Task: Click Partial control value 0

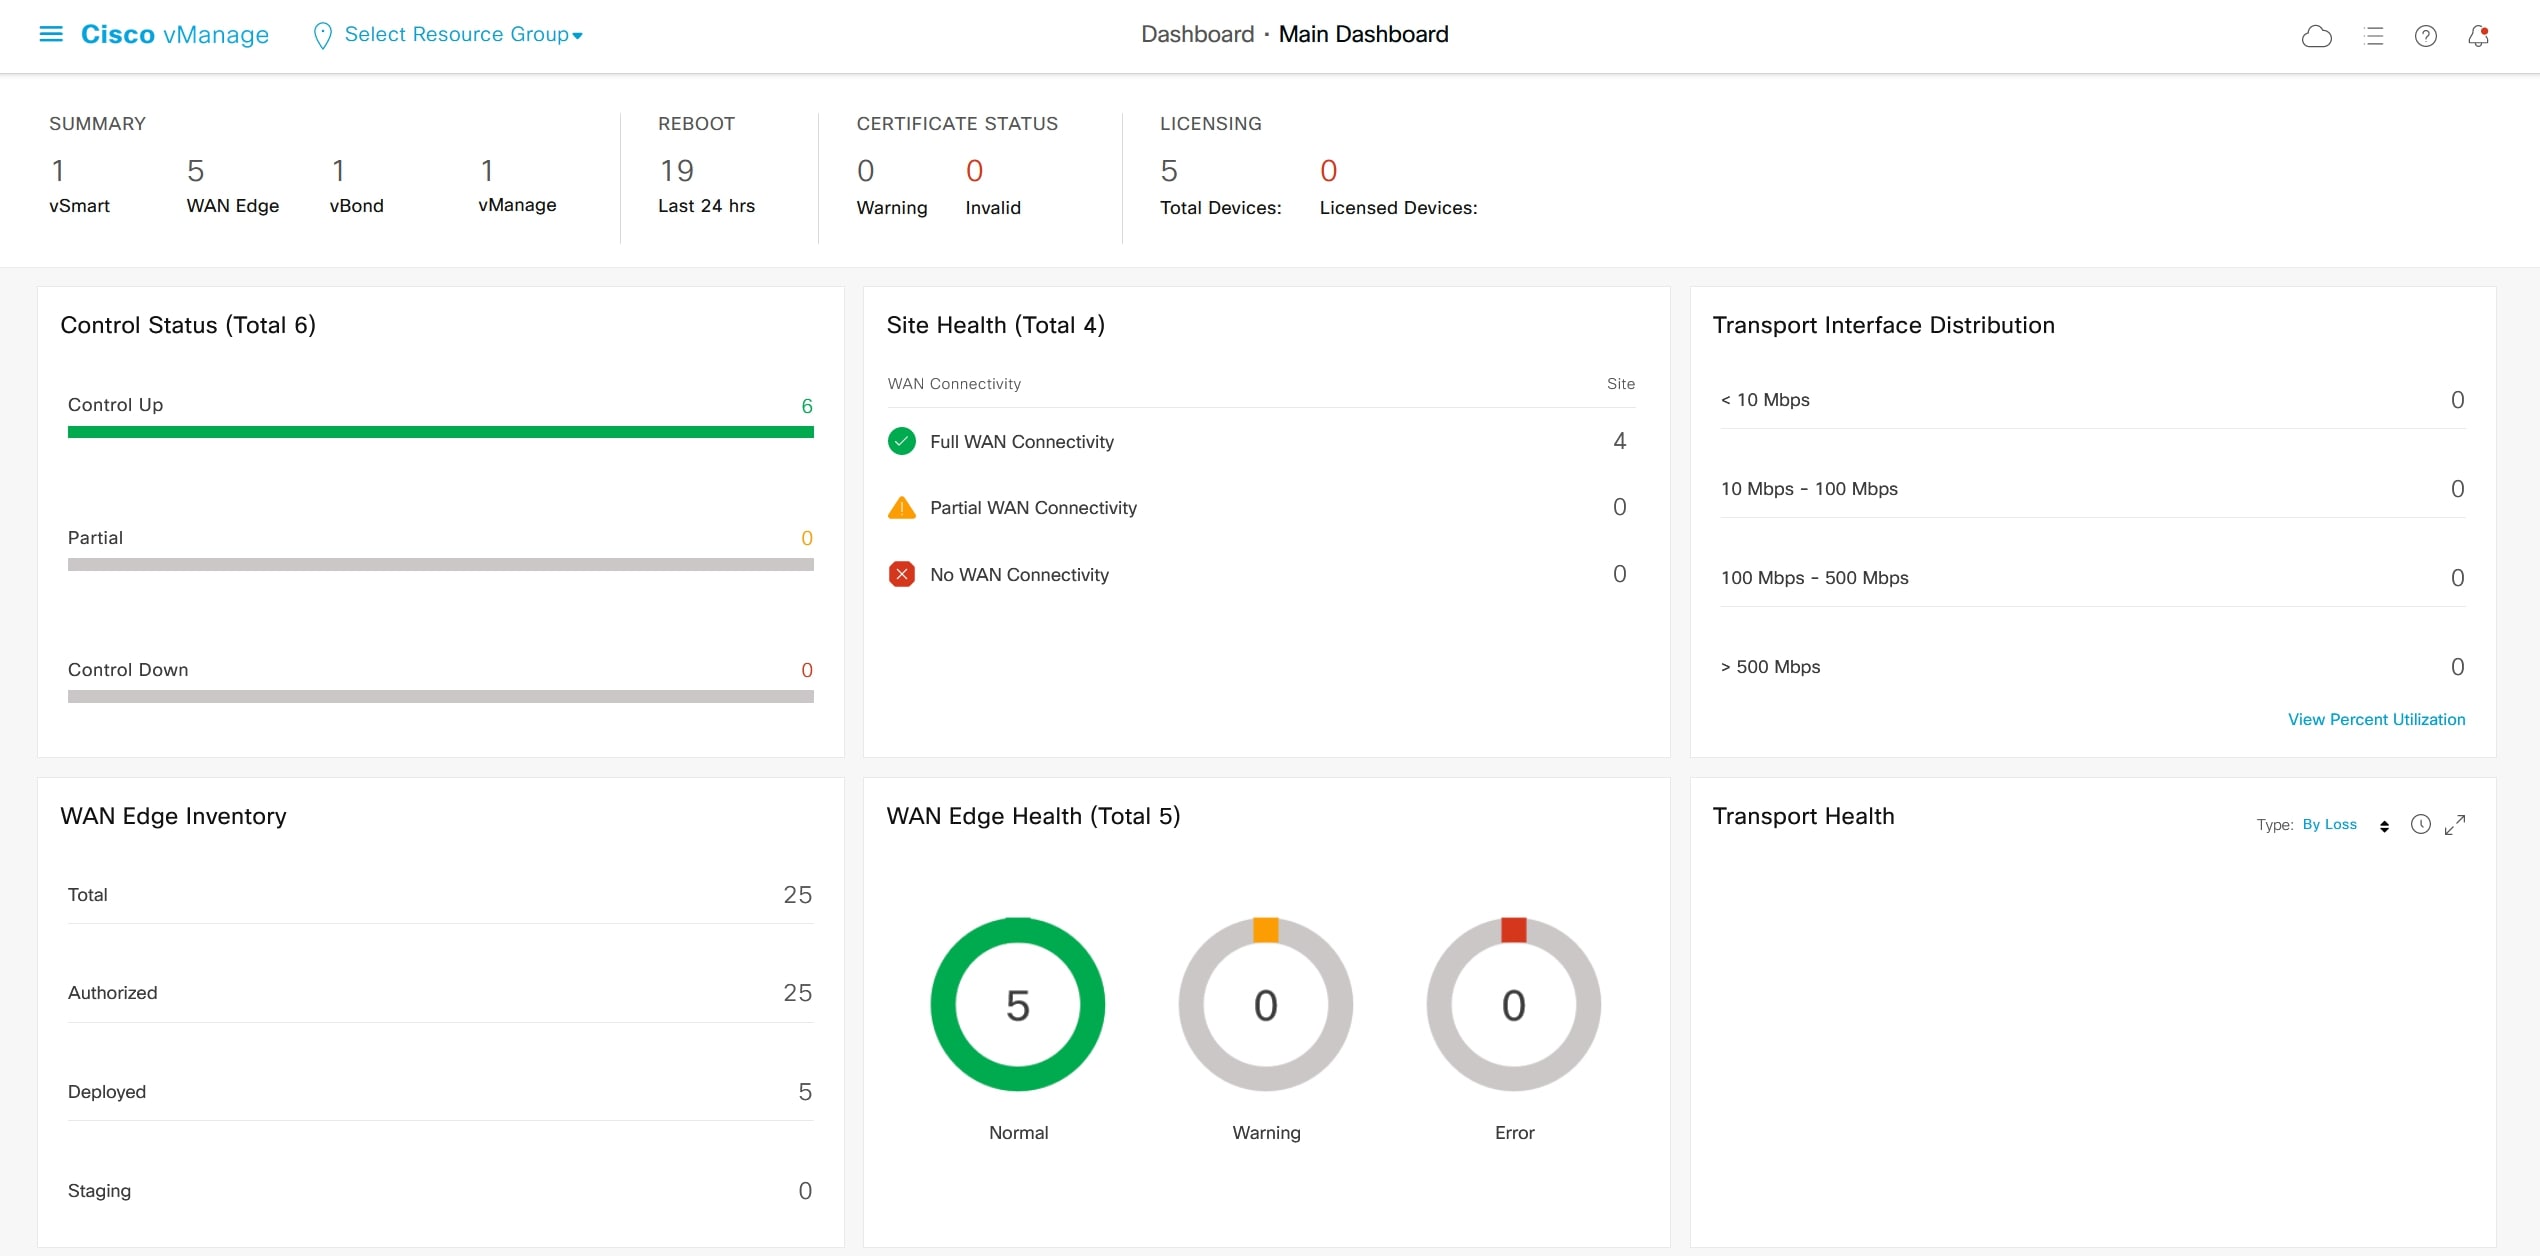Action: tap(806, 538)
